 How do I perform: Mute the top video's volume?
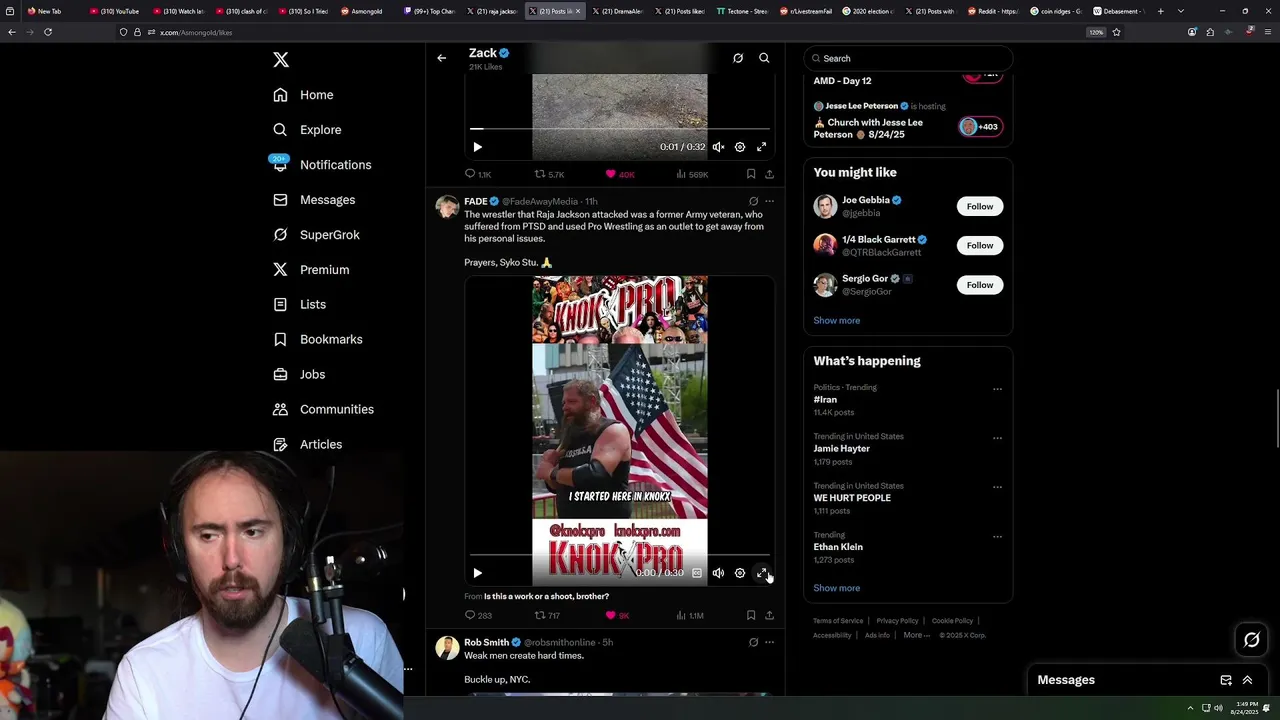(718, 147)
